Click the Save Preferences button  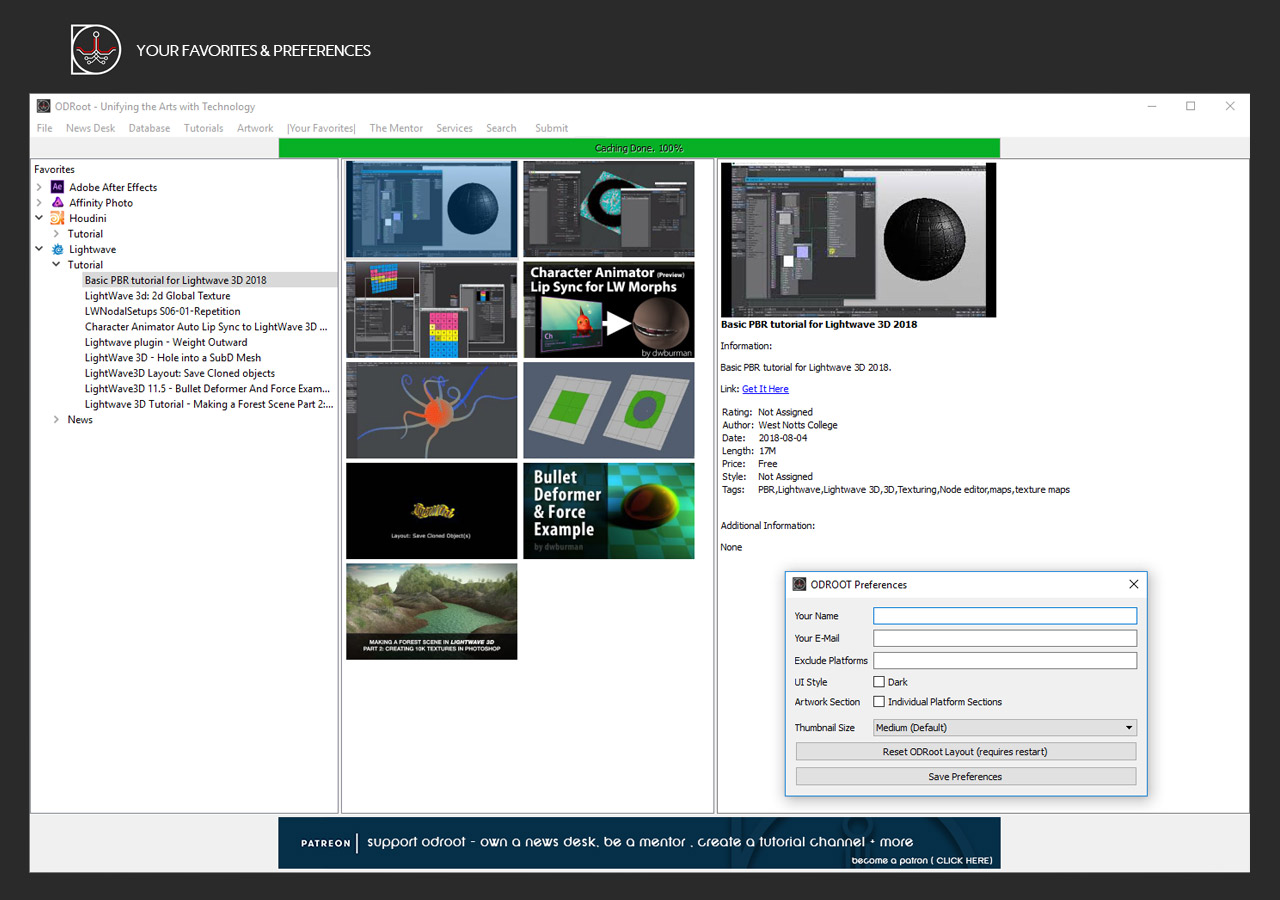pyautogui.click(x=965, y=776)
